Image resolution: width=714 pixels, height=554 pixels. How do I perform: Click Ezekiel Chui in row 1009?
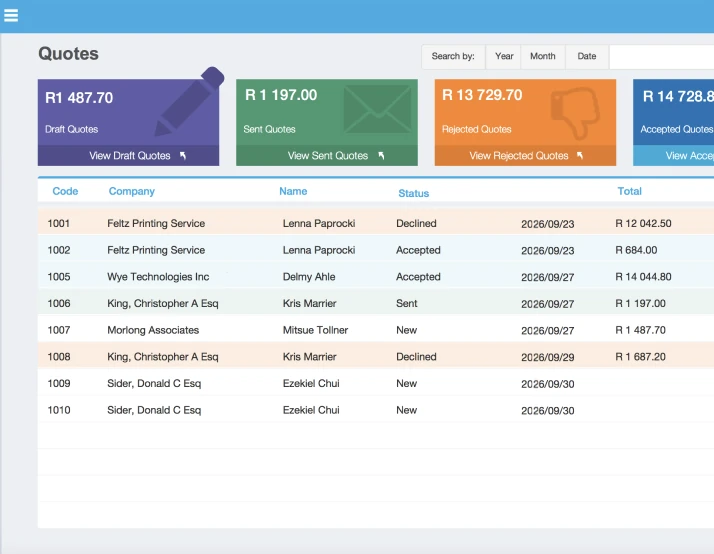(x=311, y=383)
